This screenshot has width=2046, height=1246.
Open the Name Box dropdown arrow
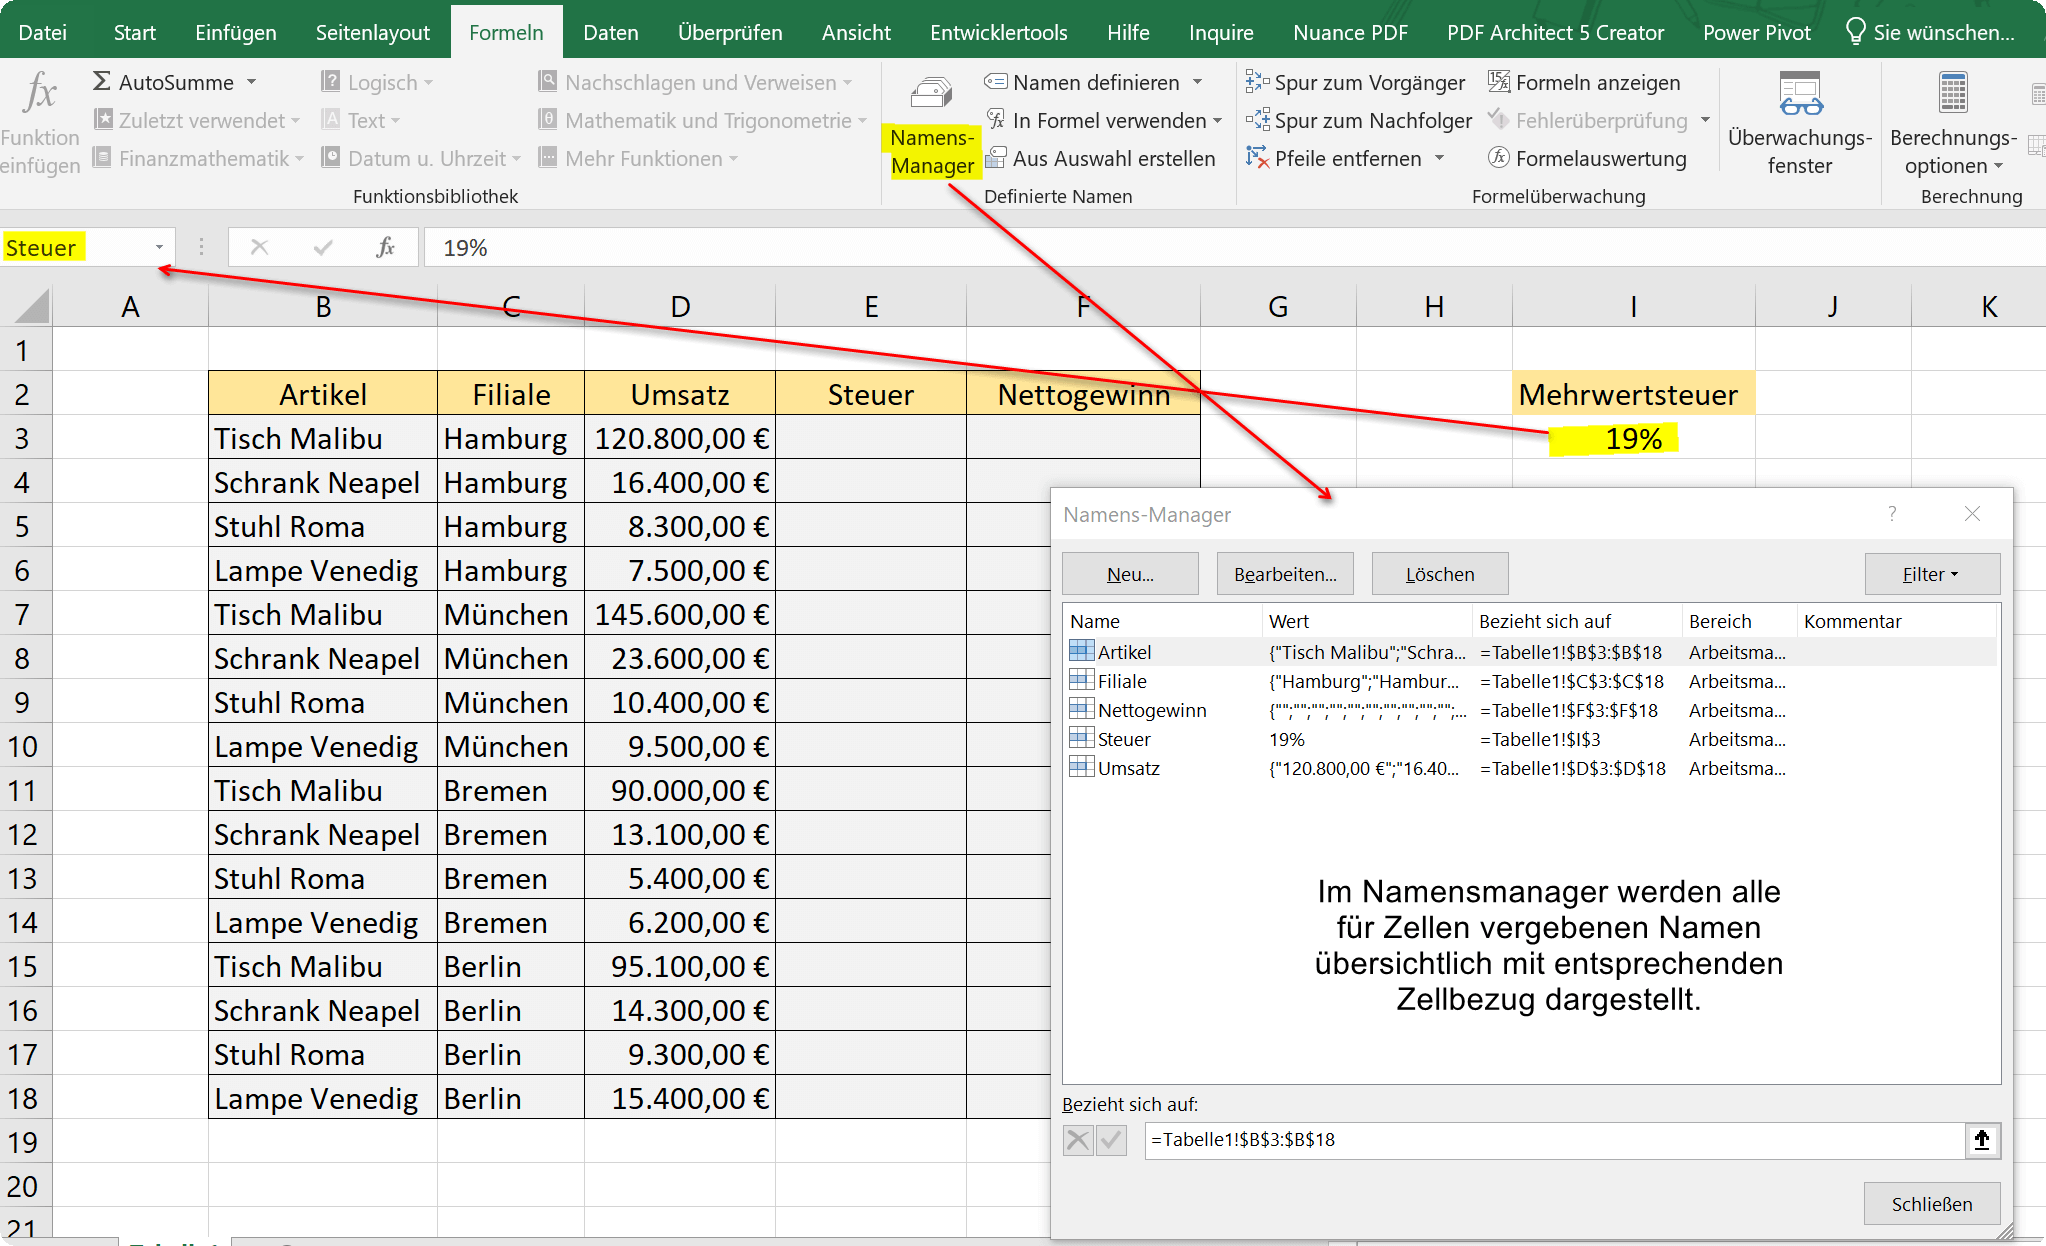tap(159, 247)
